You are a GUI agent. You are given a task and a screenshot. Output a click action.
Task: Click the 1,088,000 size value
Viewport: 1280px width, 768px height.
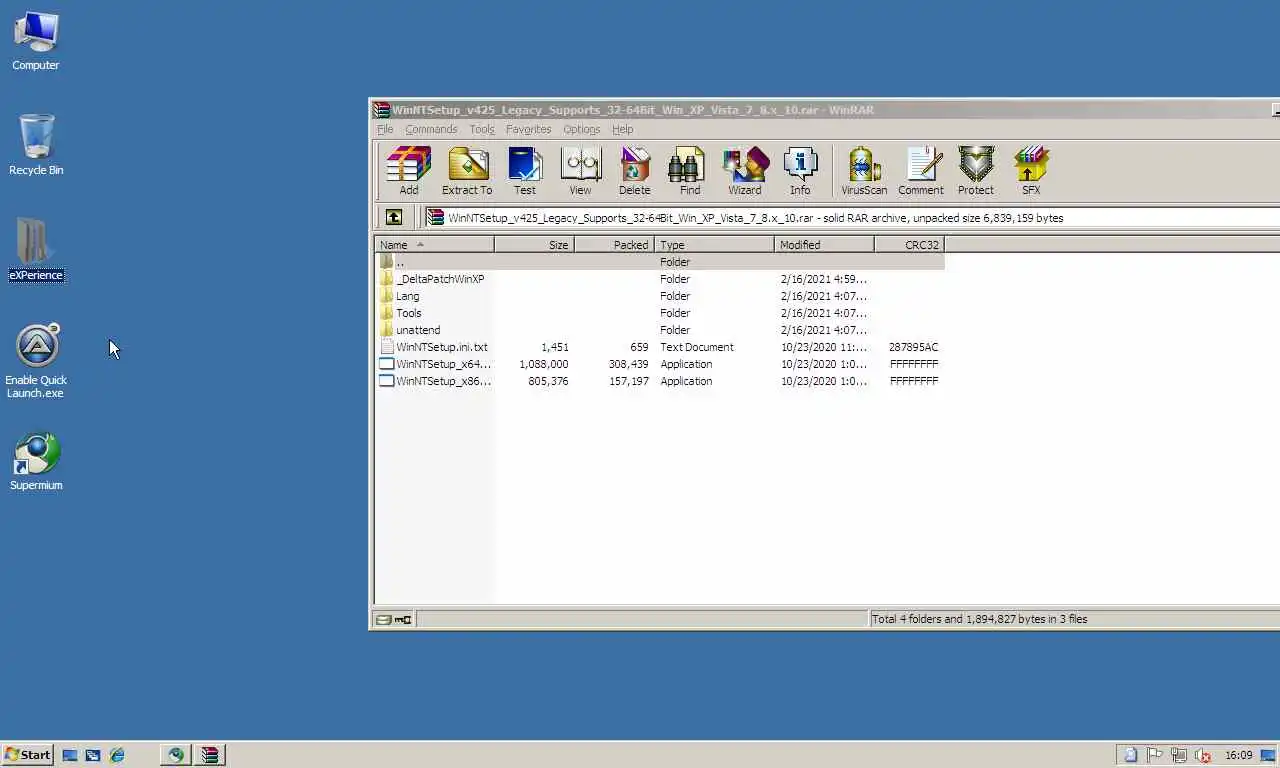click(x=544, y=364)
